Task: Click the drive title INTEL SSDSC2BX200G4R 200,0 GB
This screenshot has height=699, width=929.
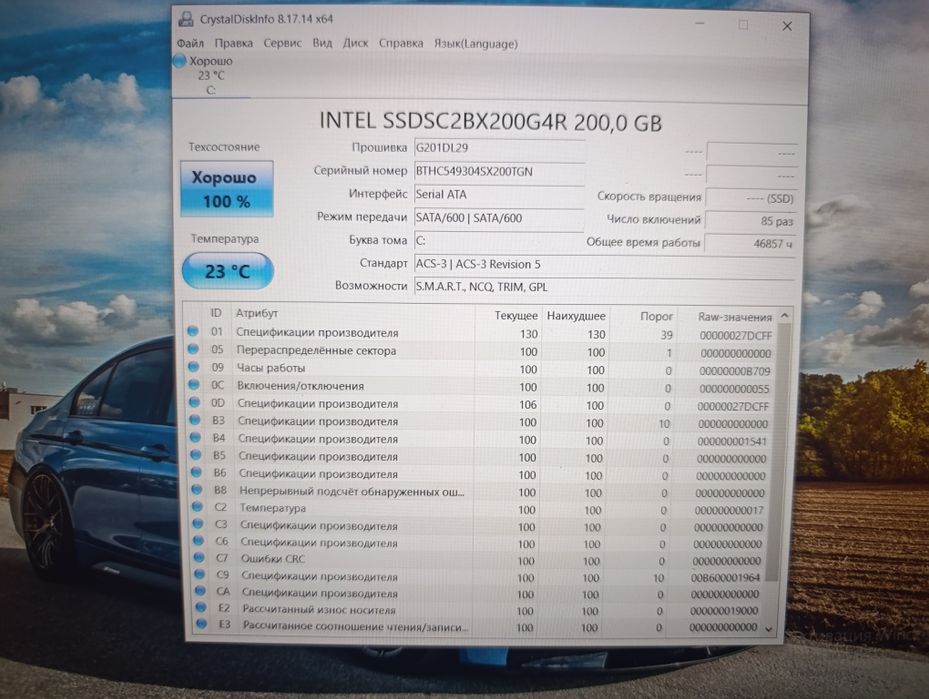Action: (x=491, y=121)
